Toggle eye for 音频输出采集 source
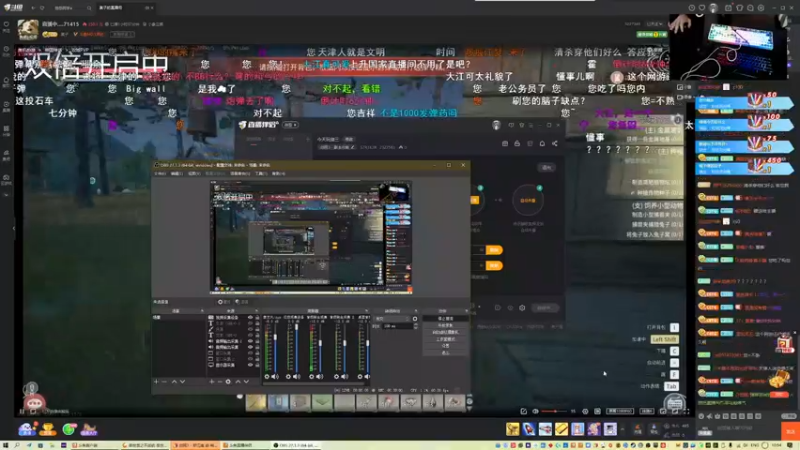Viewport: 800px width, 450px height. click(250, 347)
